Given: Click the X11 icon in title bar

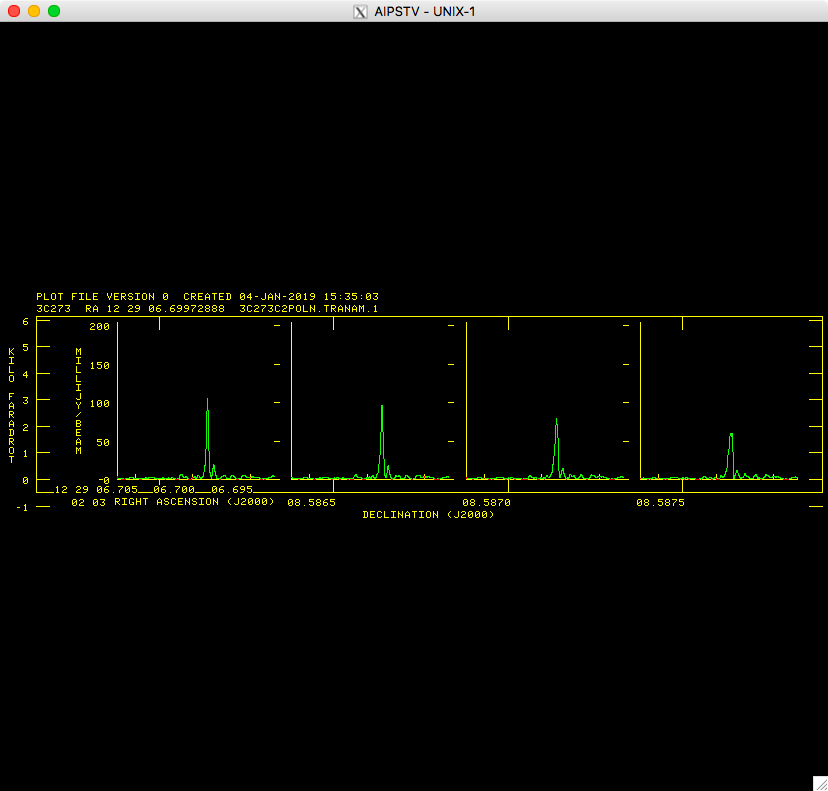Looking at the screenshot, I should click(x=361, y=11).
